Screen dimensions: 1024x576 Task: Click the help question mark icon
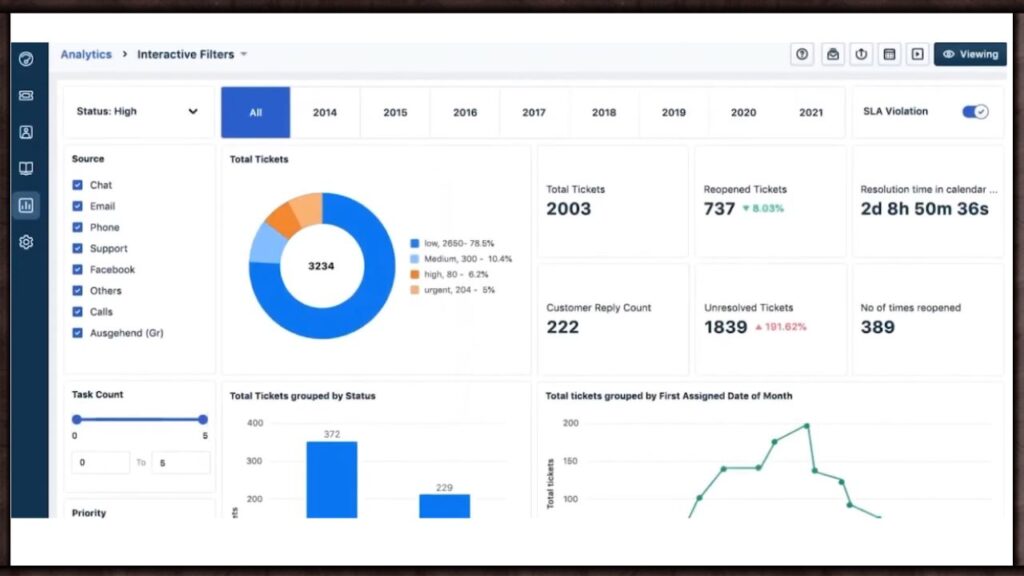802,54
